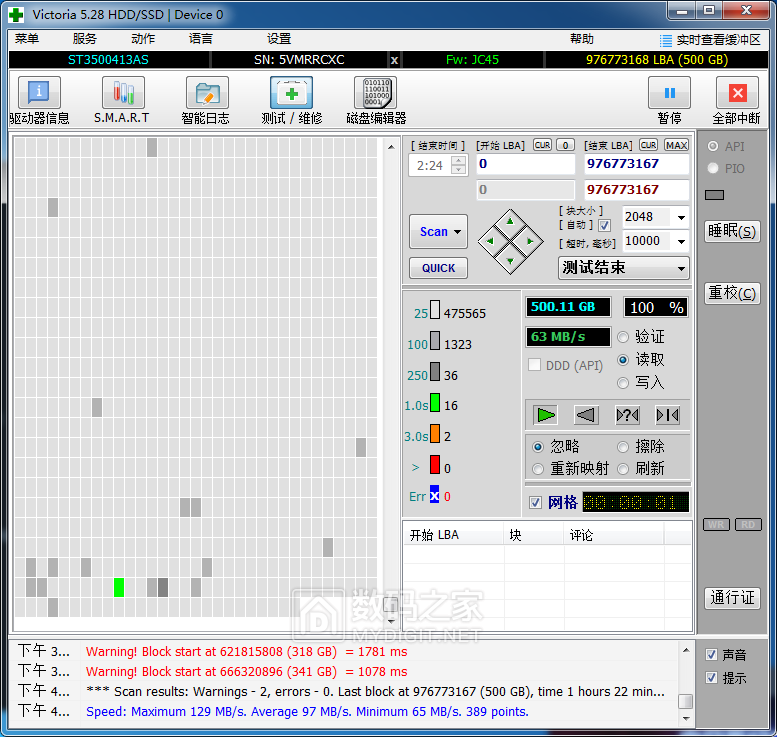Click the blue Err X block icon
777x737 pixels.
click(x=434, y=494)
